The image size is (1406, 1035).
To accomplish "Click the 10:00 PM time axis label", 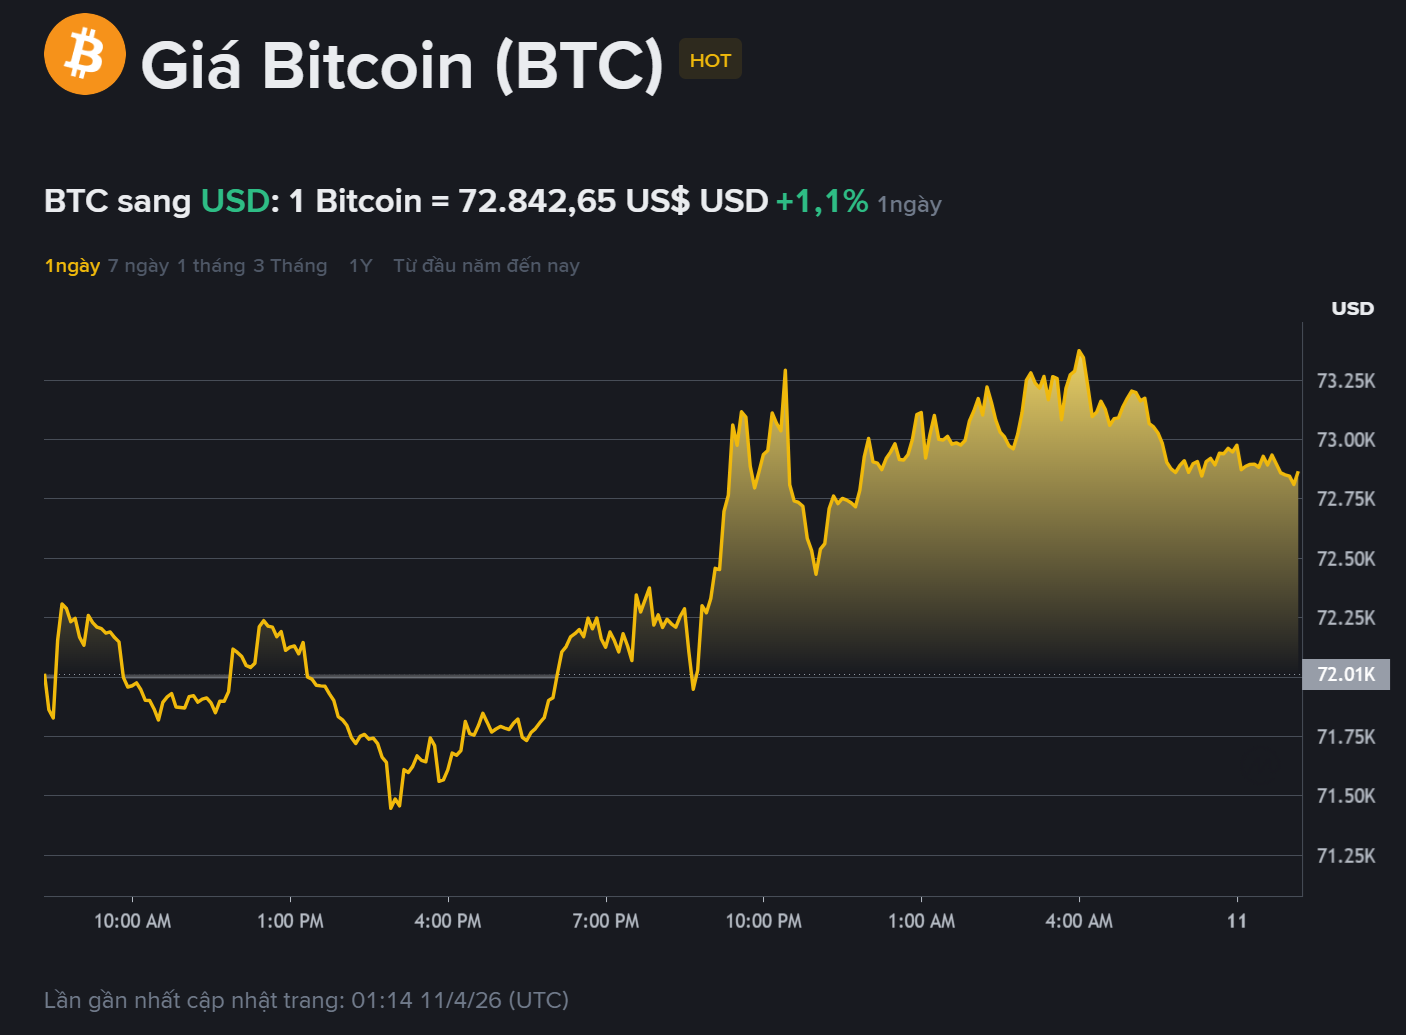I will [x=763, y=921].
